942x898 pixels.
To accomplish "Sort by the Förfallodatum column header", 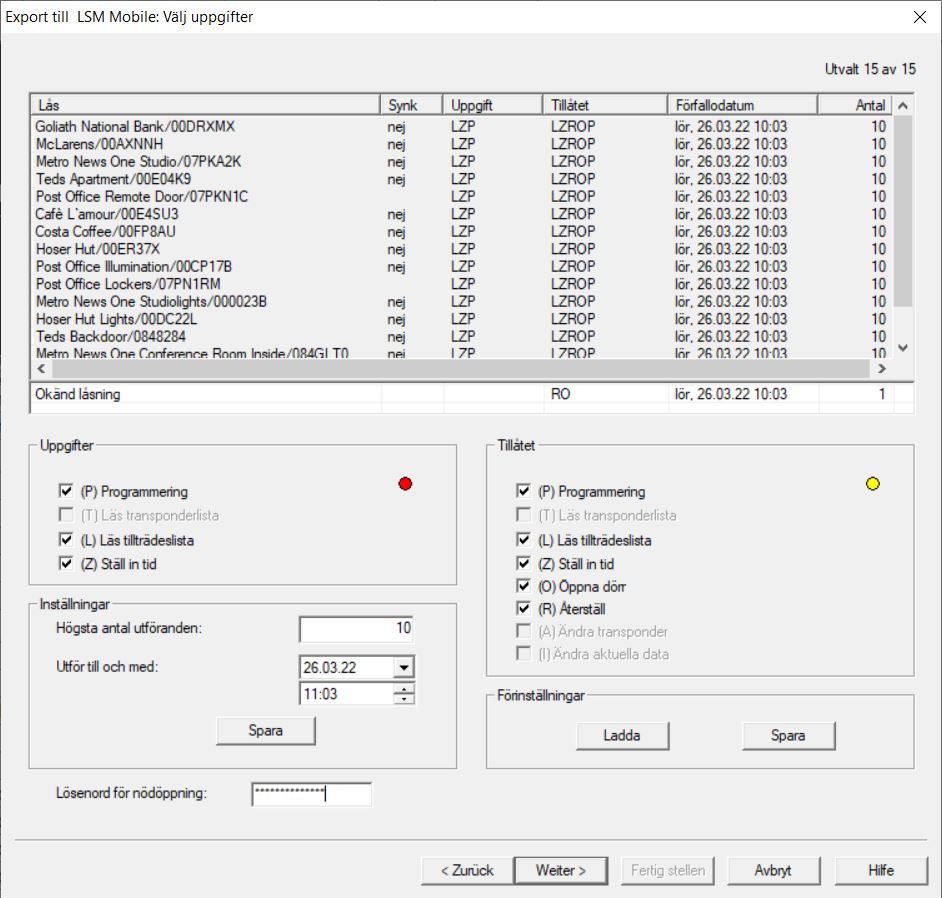I will [x=741, y=105].
